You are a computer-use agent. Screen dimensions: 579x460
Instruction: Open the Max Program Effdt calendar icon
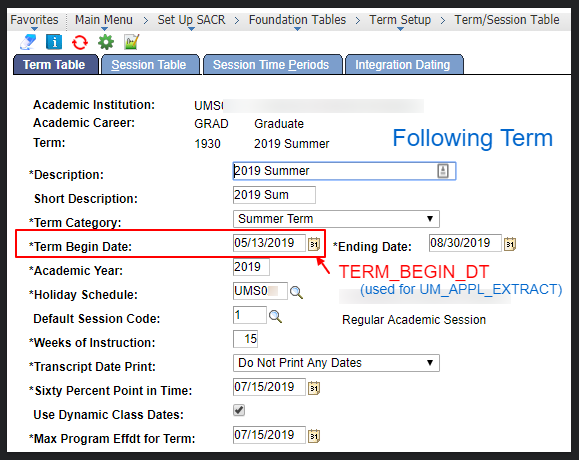[314, 436]
